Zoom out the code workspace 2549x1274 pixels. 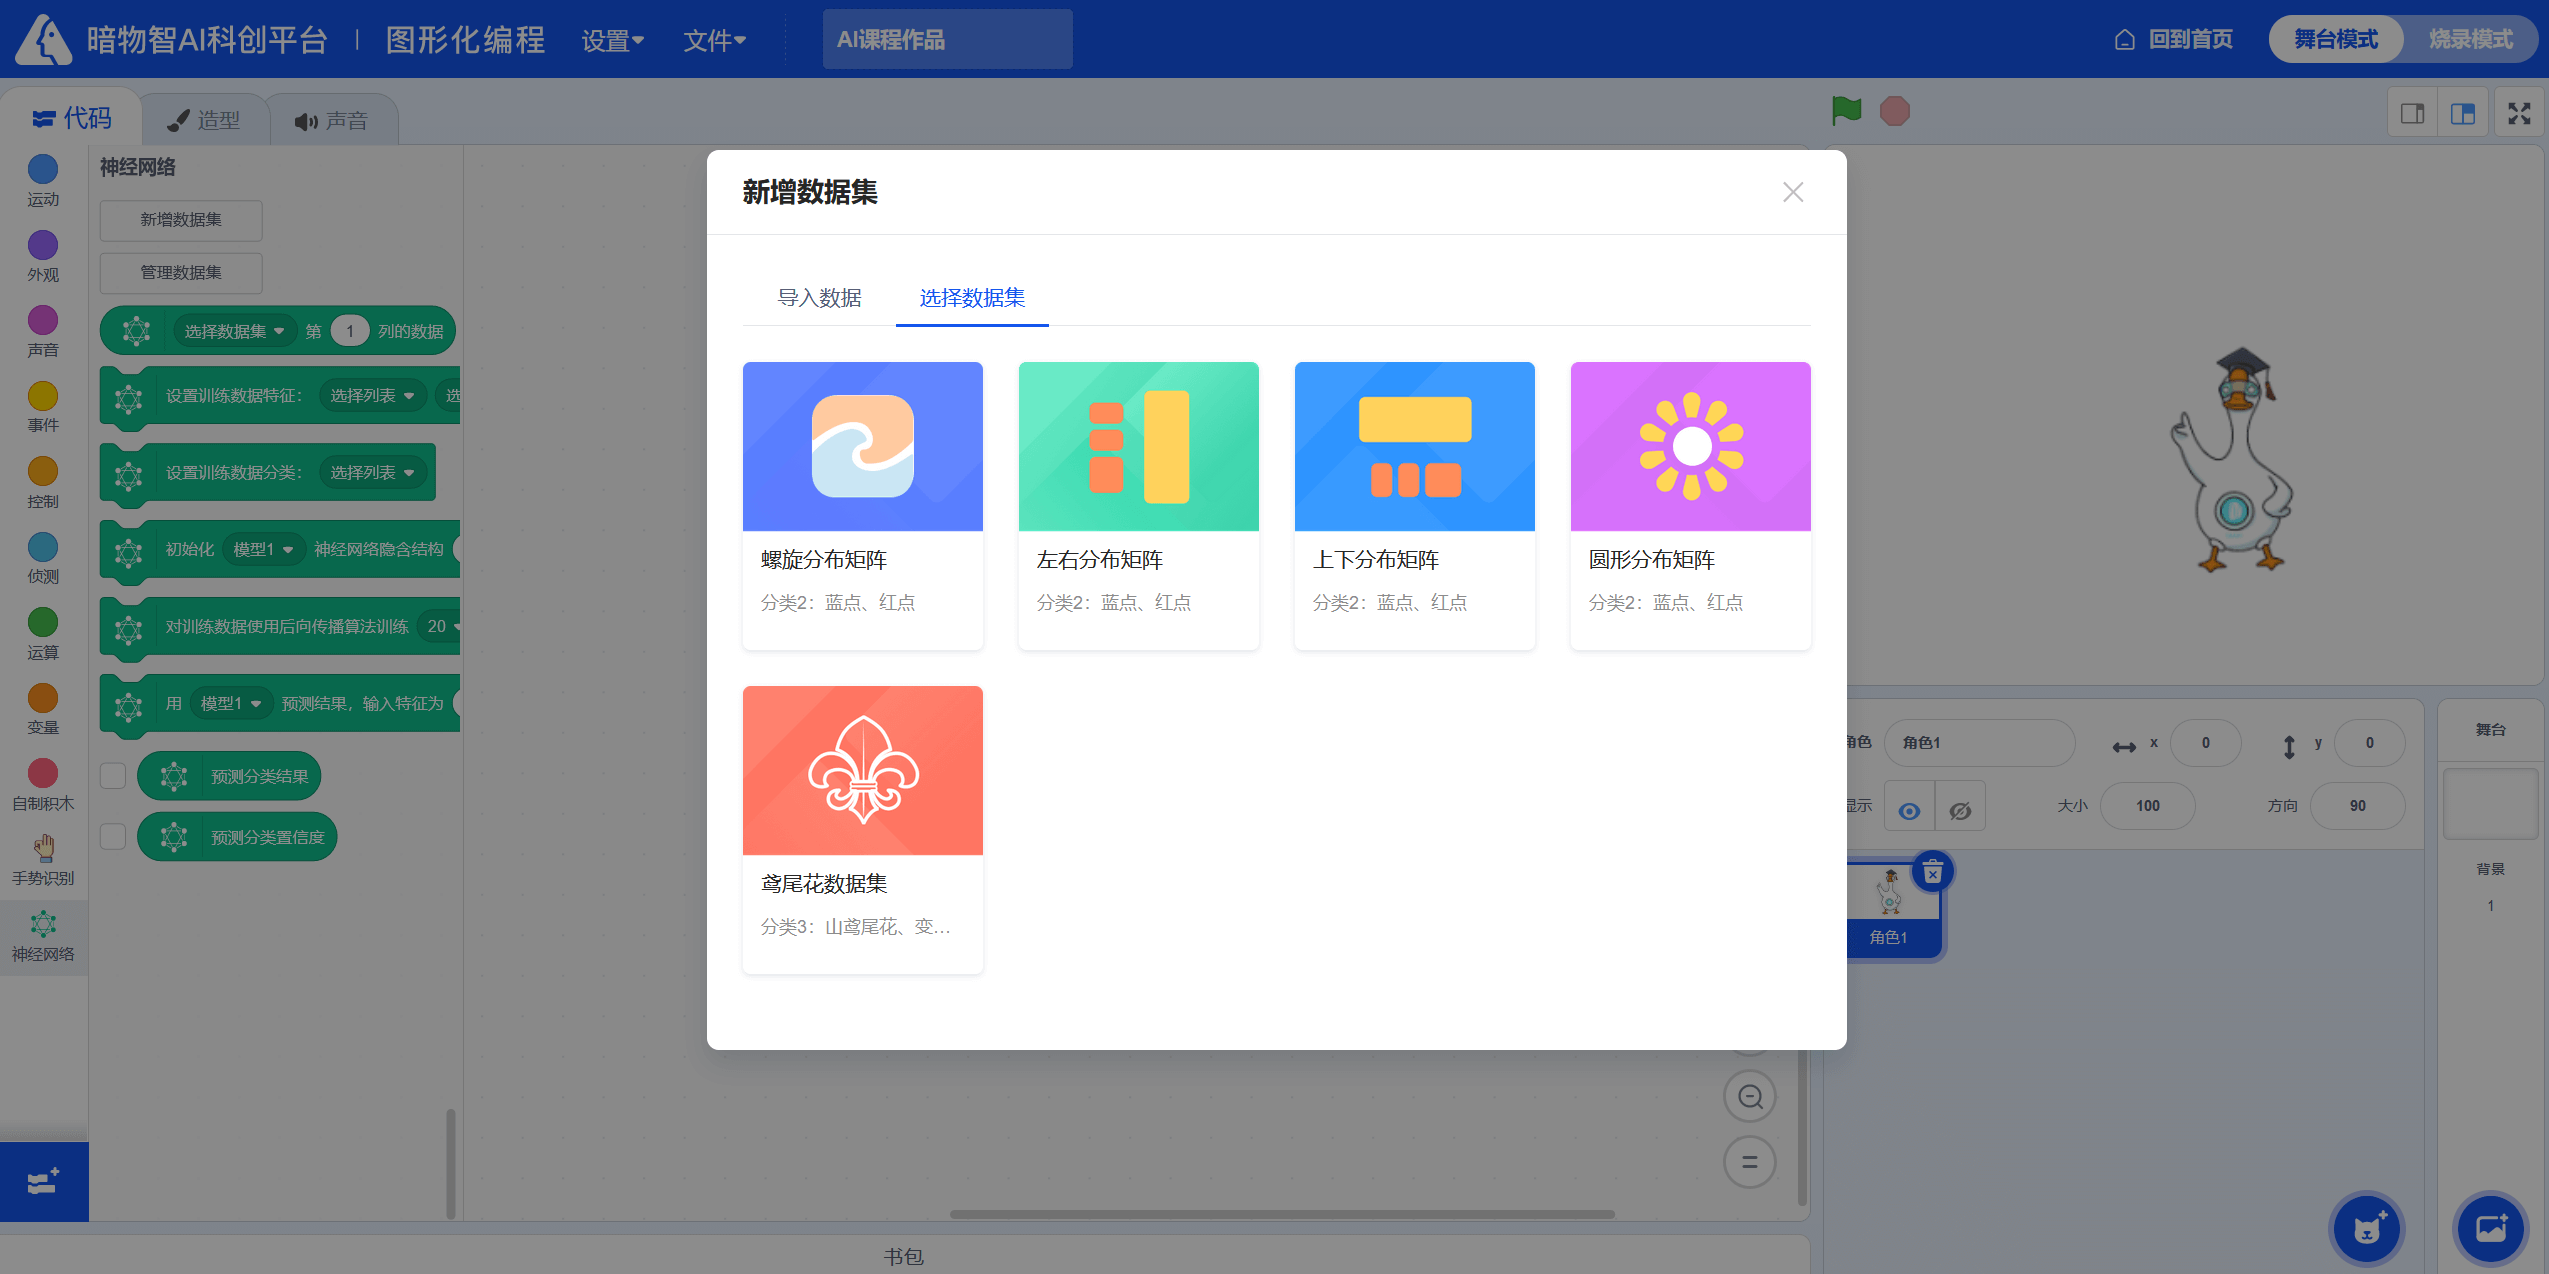[x=1750, y=1097]
